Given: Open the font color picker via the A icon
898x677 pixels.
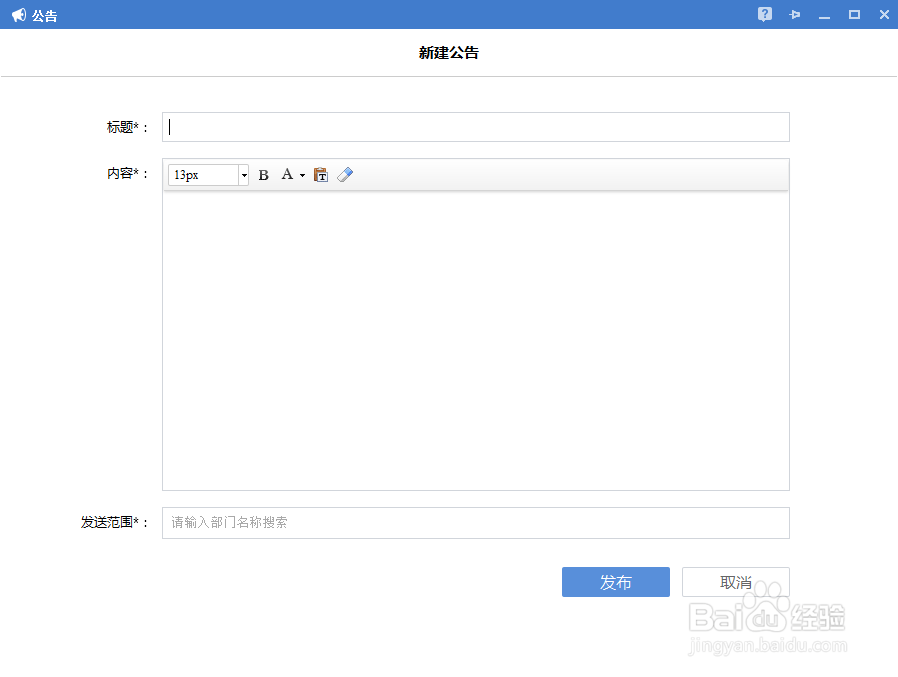Looking at the screenshot, I should pos(286,174).
